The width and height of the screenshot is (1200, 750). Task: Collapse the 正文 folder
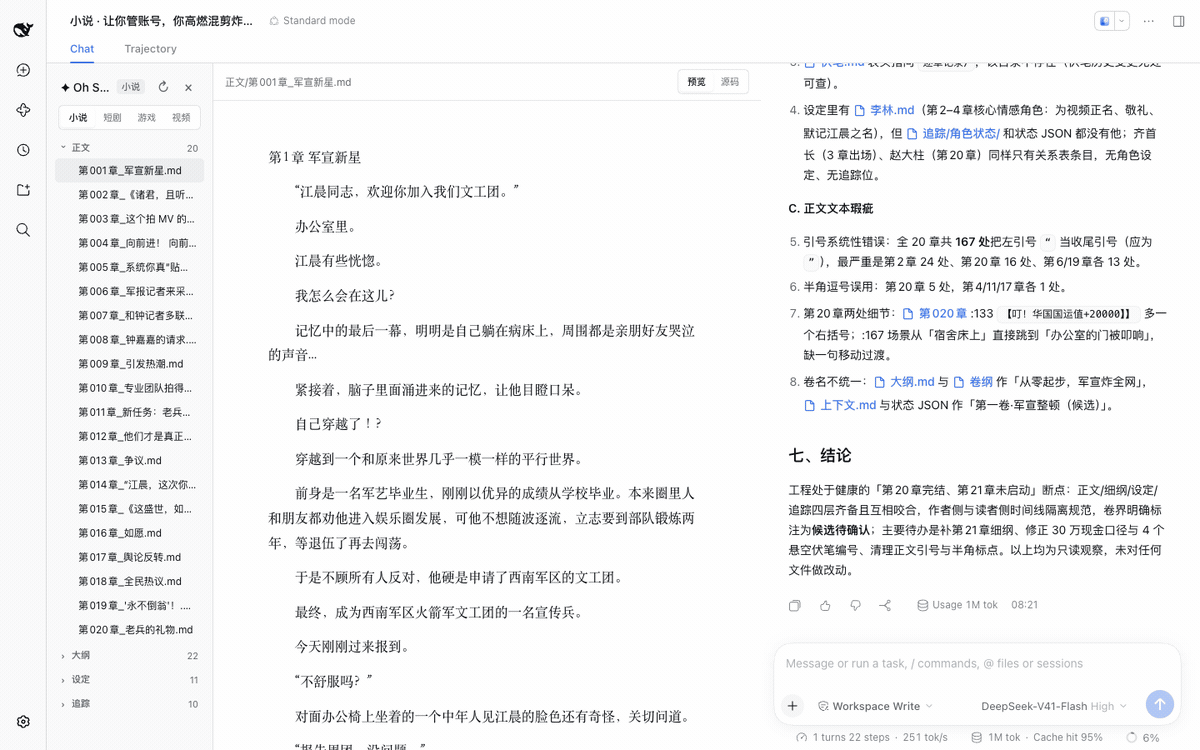(130, 147)
